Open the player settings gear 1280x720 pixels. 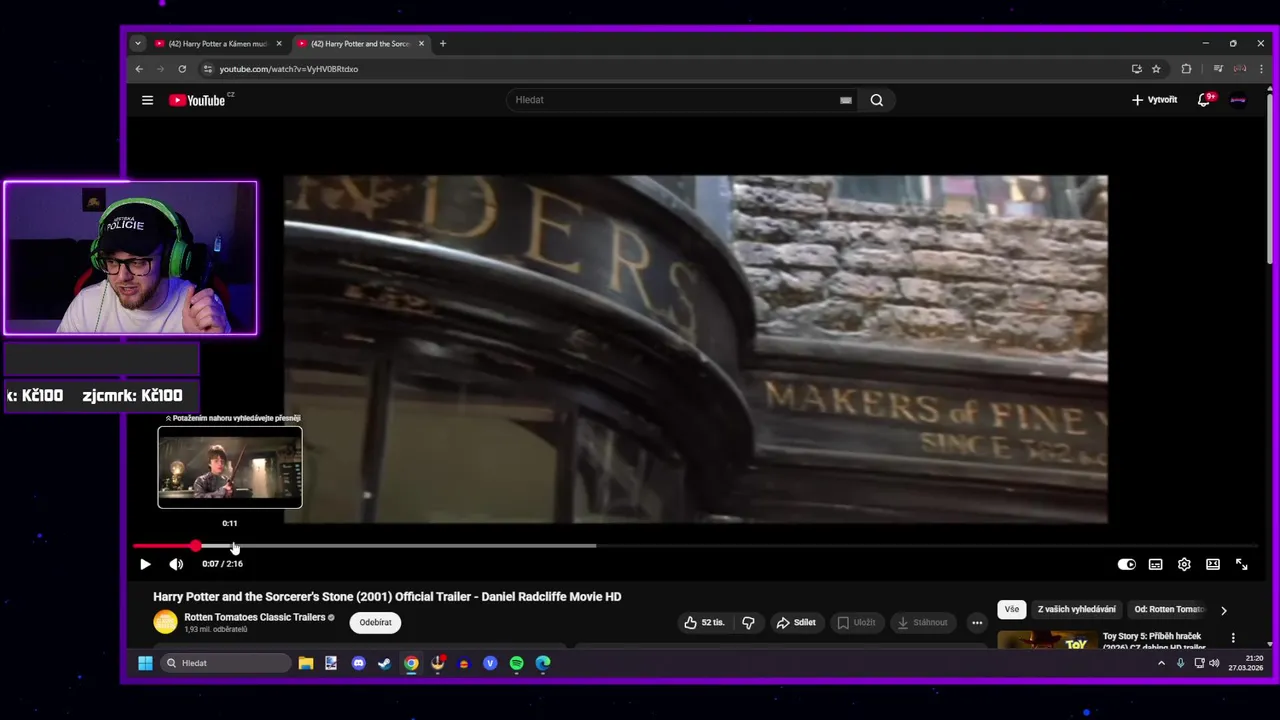click(1184, 564)
